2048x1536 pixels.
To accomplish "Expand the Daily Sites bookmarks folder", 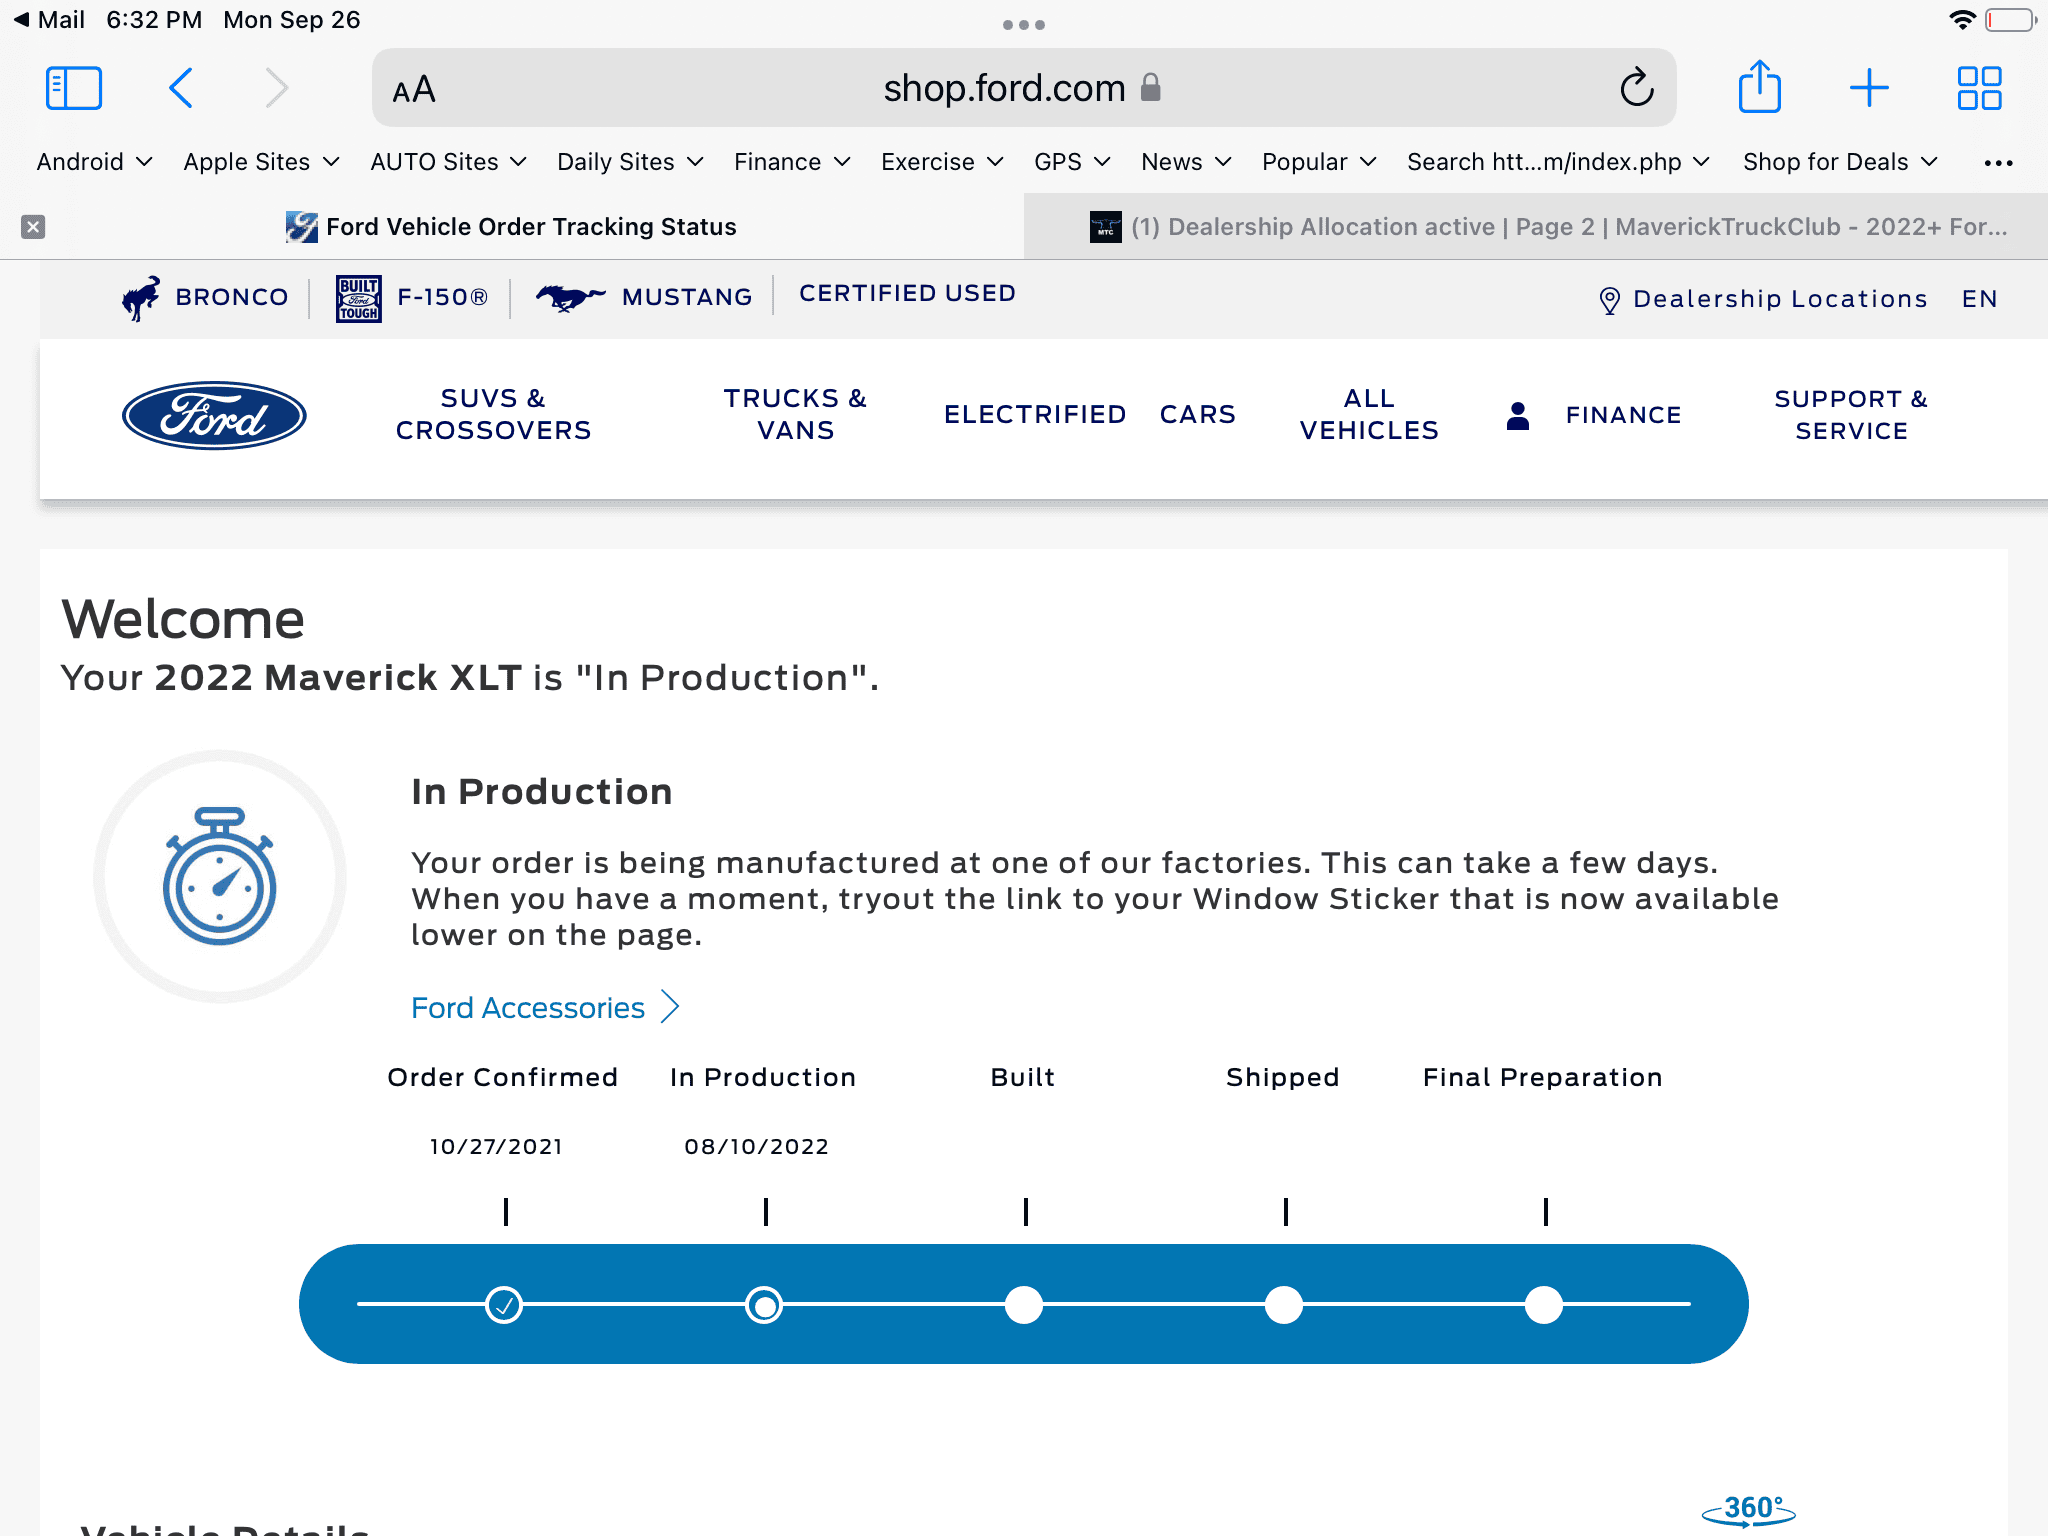I will pos(631,162).
